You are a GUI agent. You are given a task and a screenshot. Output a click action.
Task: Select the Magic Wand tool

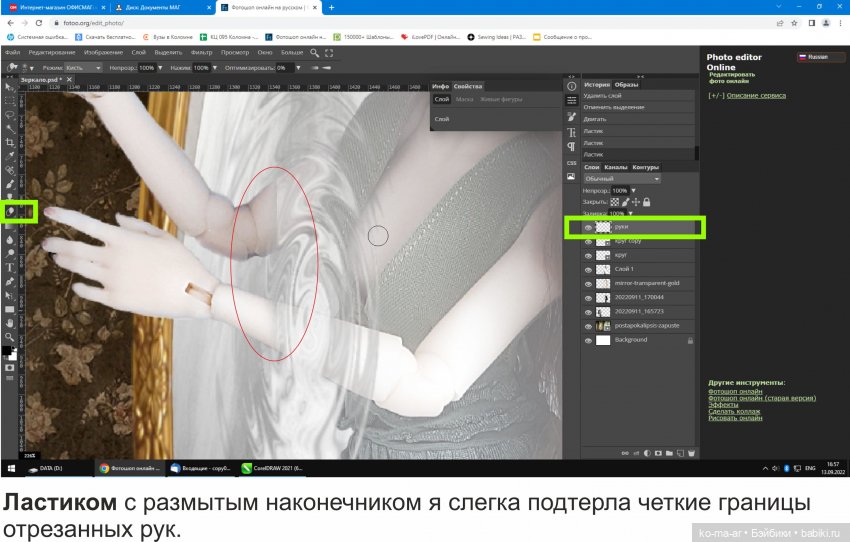tap(9, 128)
